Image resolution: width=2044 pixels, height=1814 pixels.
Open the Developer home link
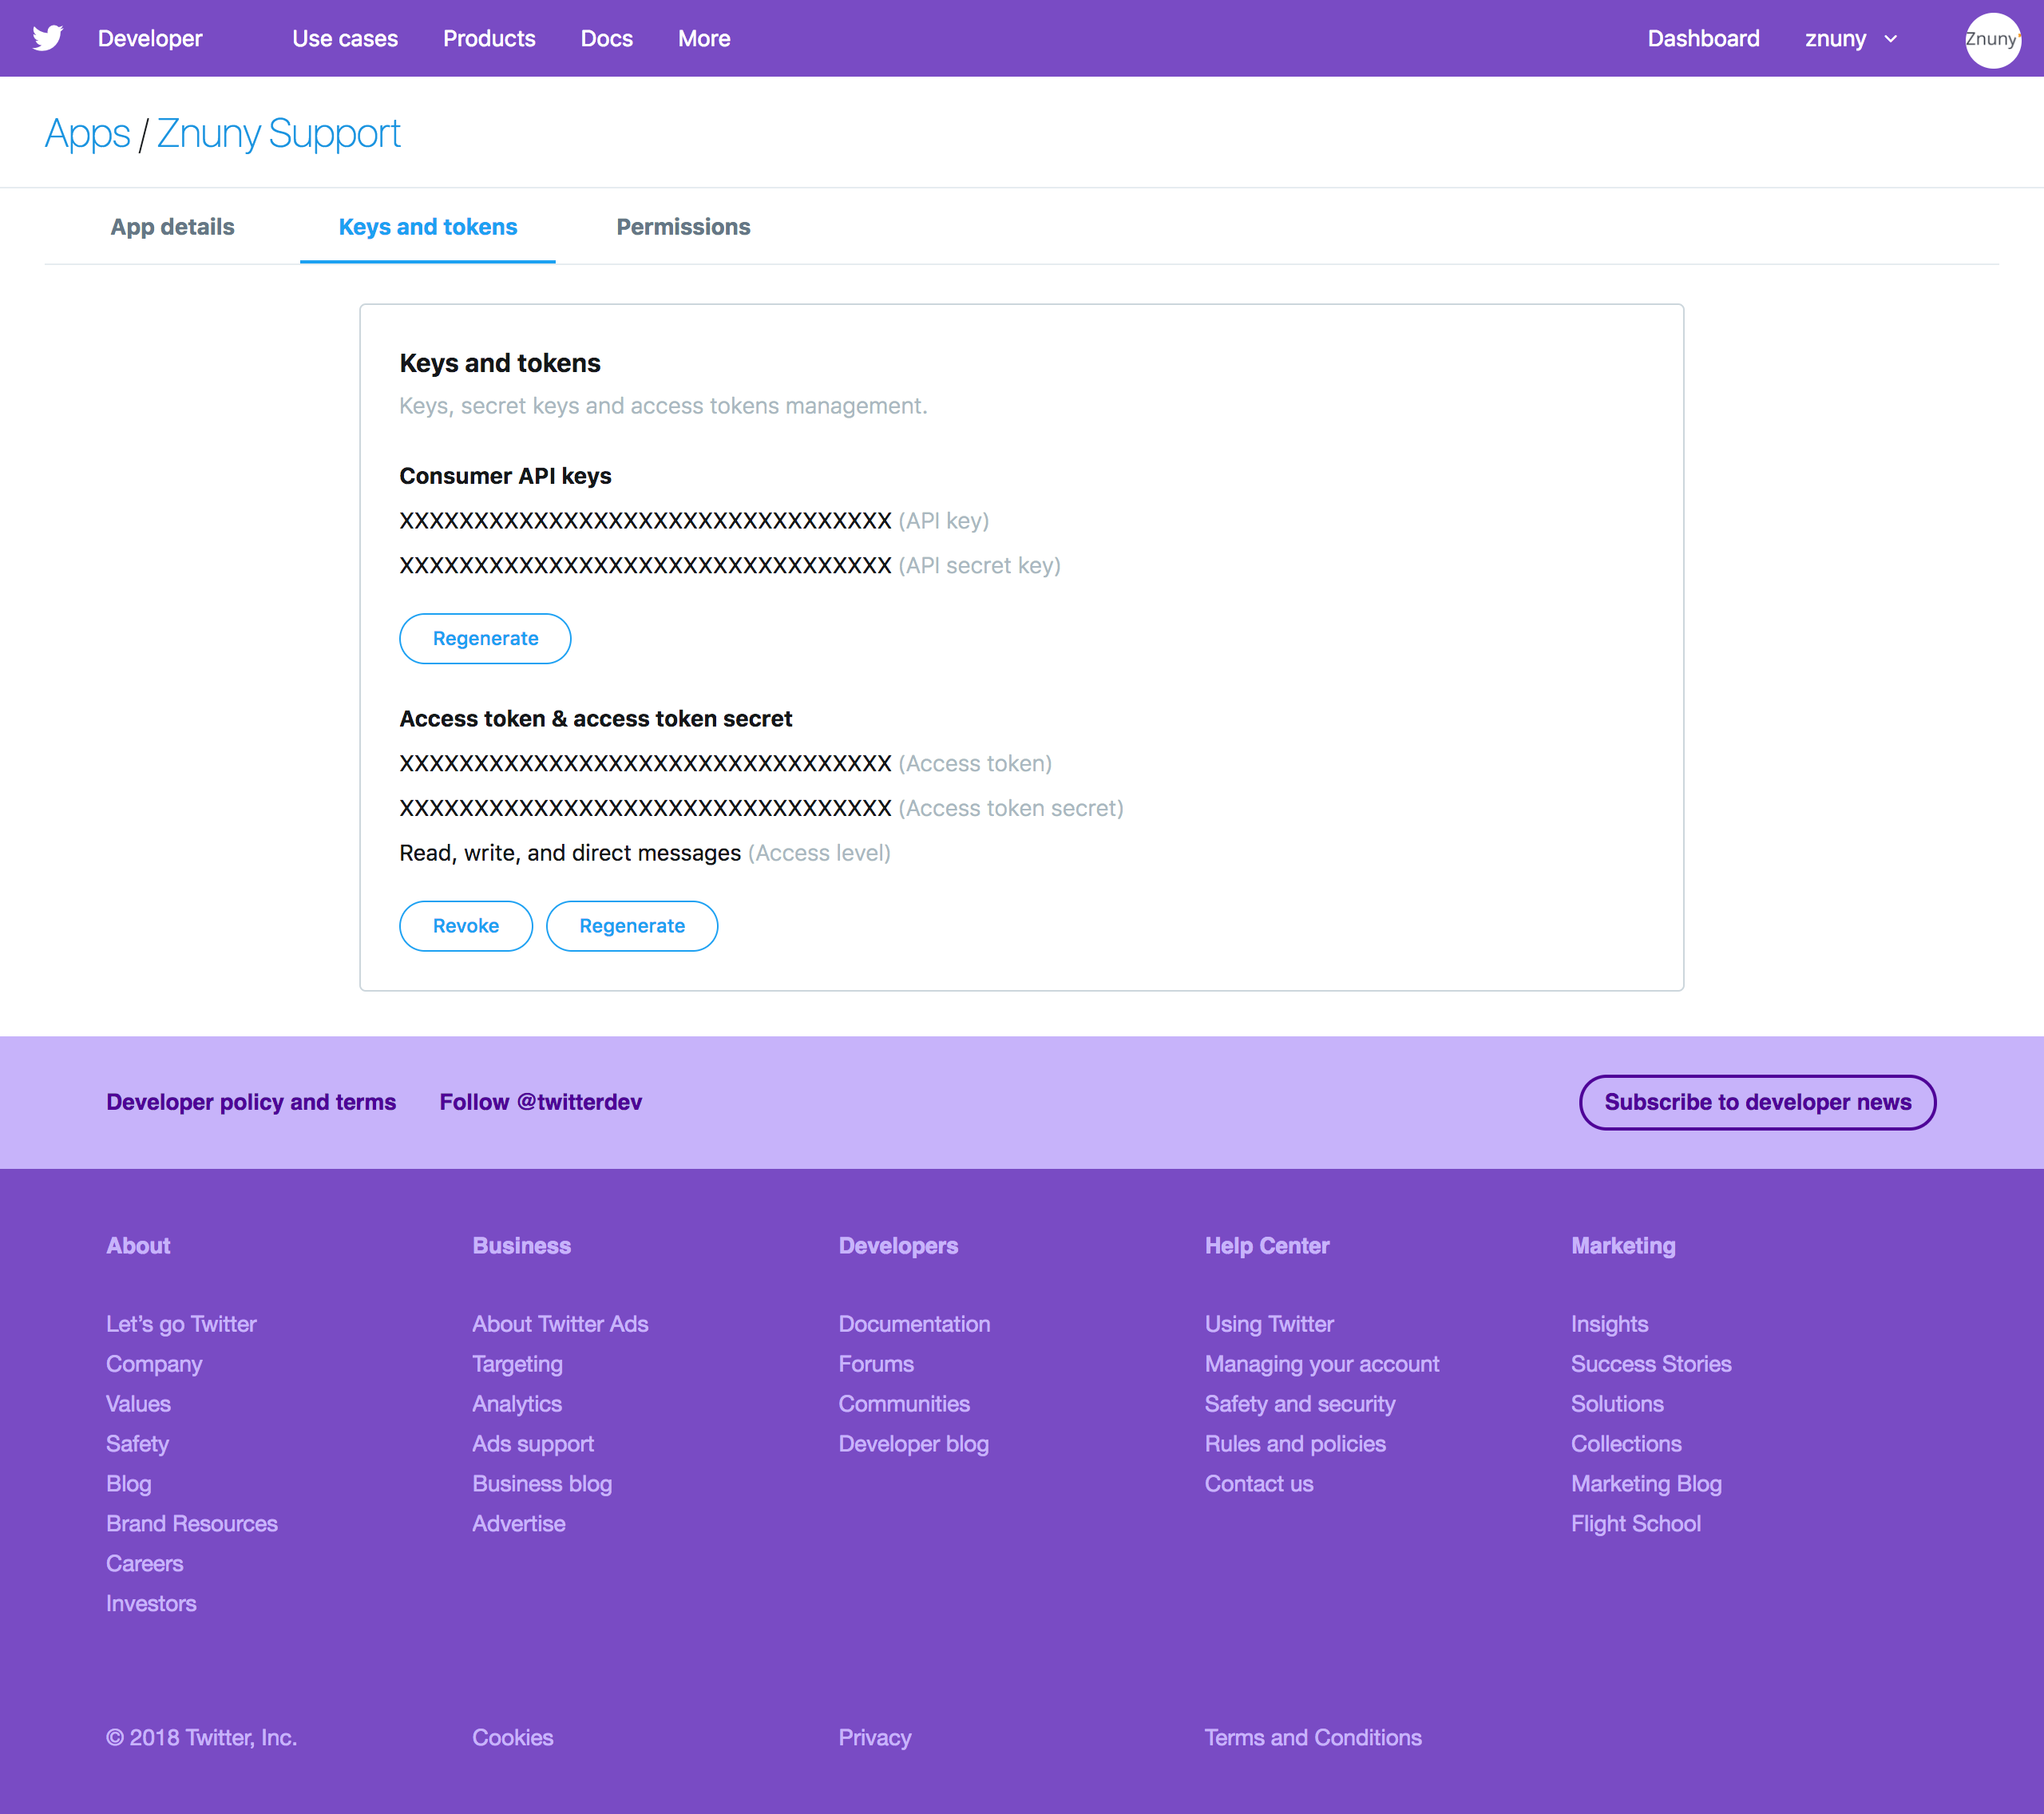tap(150, 38)
